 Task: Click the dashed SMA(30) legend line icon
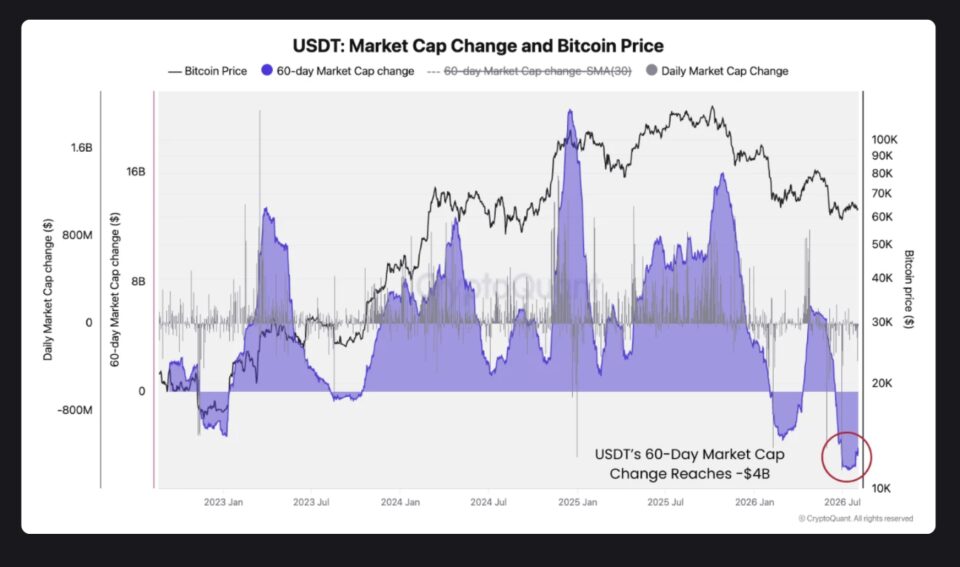pyautogui.click(x=433, y=72)
